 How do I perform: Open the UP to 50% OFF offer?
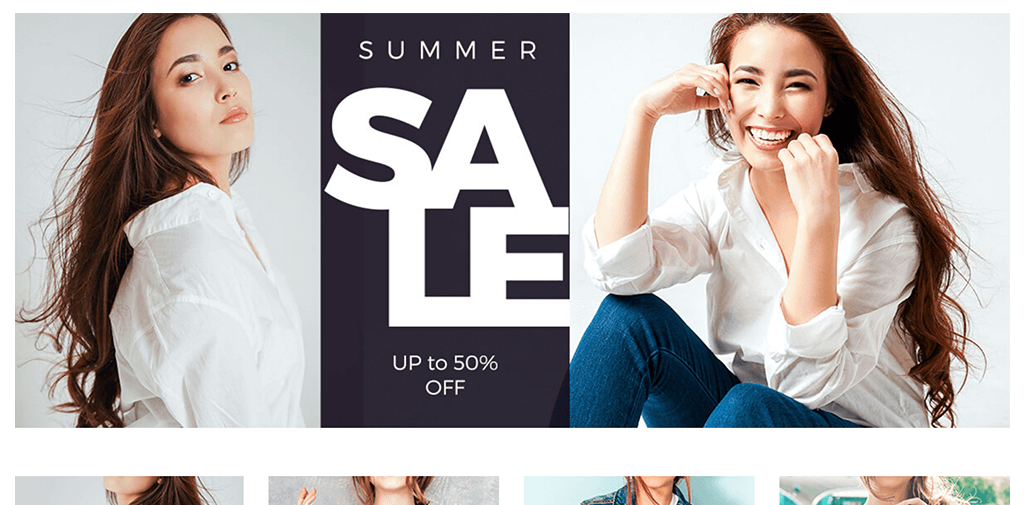pos(445,376)
